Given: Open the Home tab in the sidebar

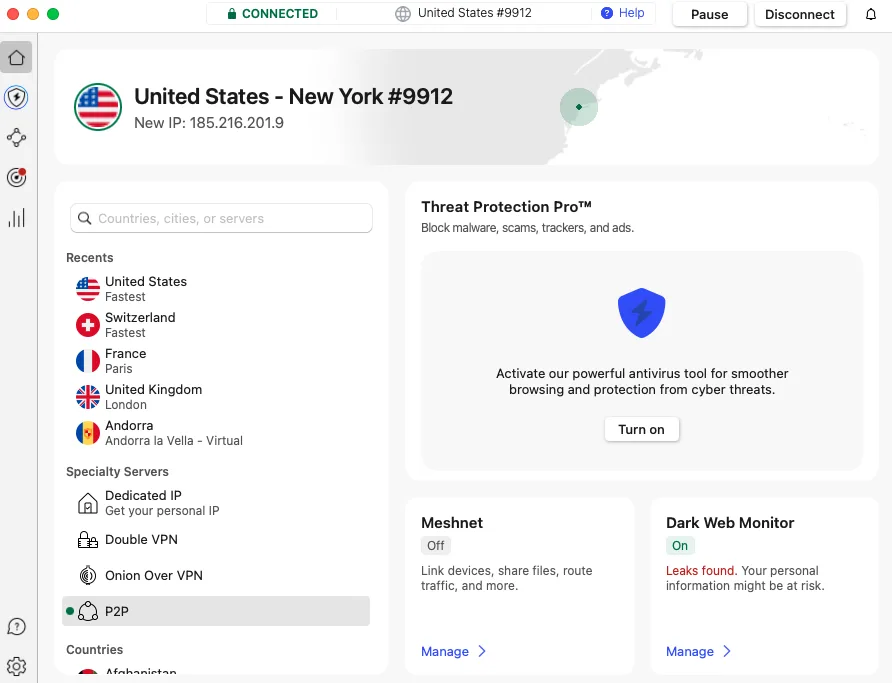Looking at the screenshot, I should coord(16,57).
